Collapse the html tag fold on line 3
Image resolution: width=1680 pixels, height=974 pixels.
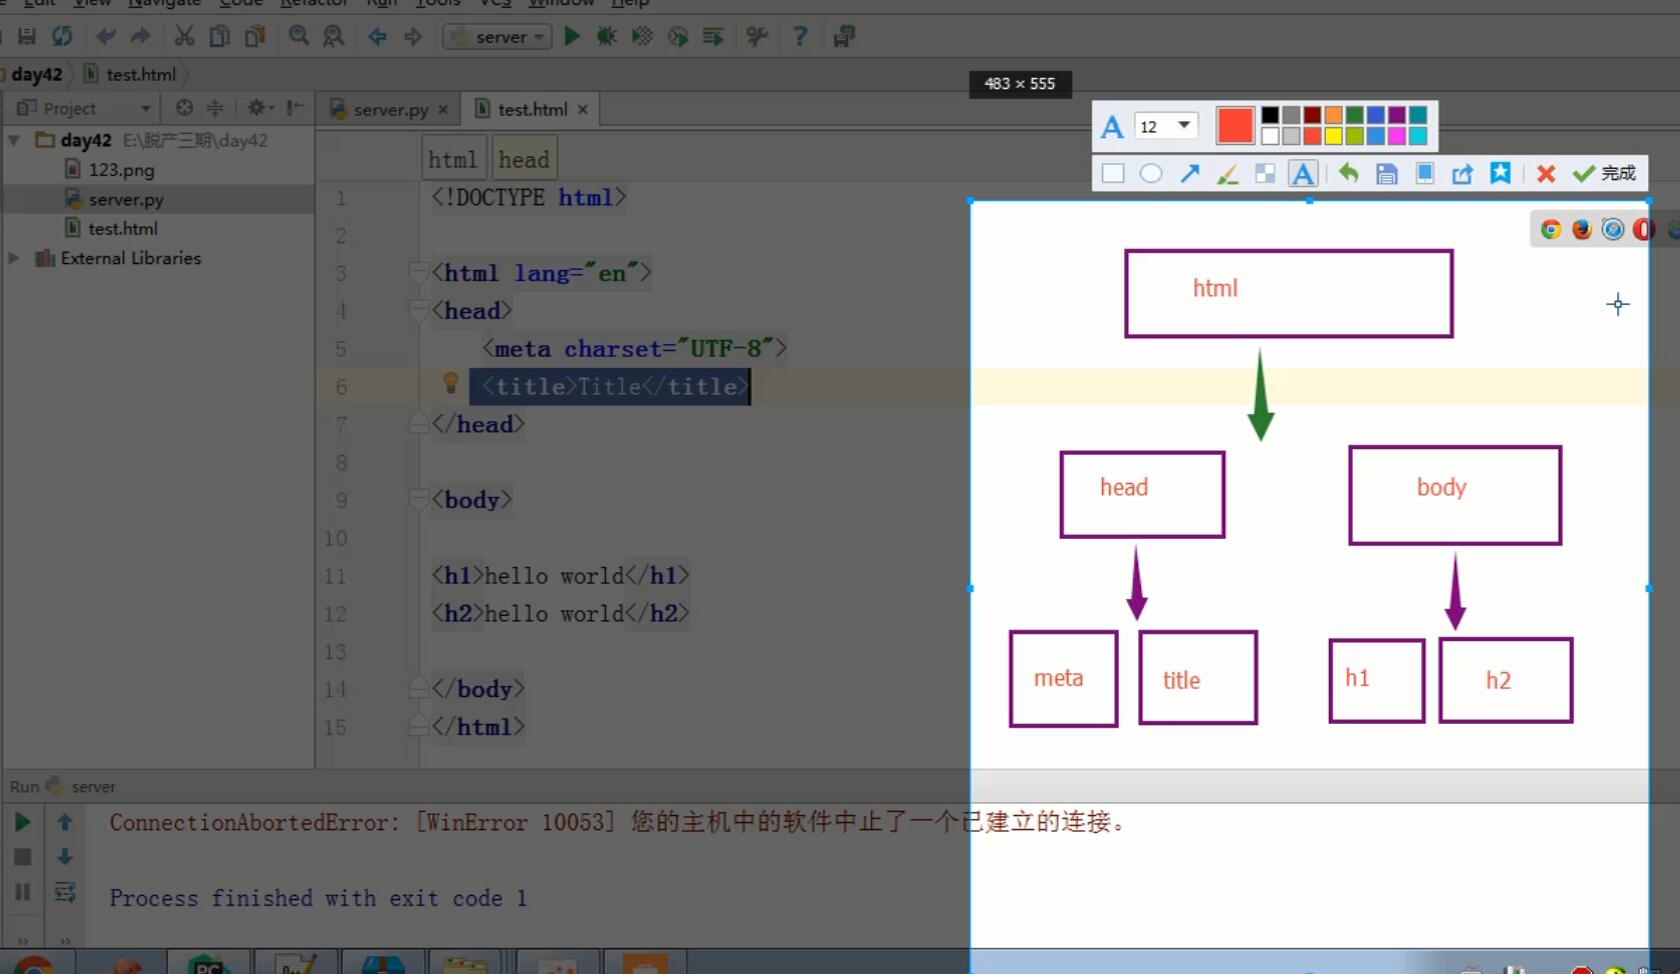[418, 273]
